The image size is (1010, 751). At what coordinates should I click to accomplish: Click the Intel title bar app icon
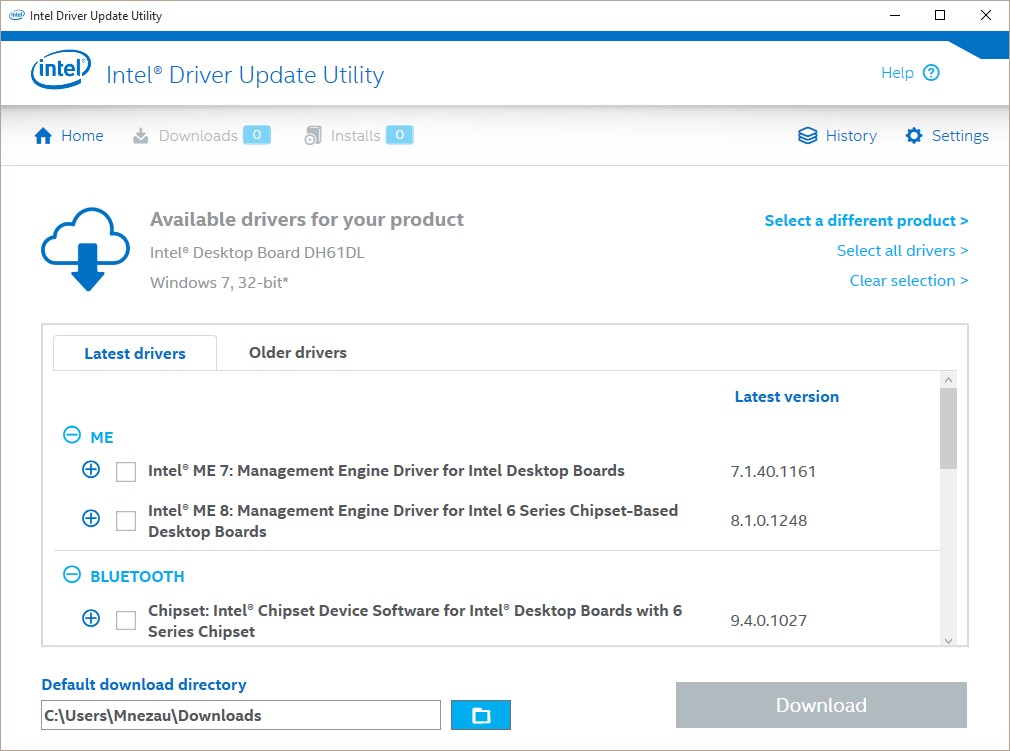coord(16,15)
